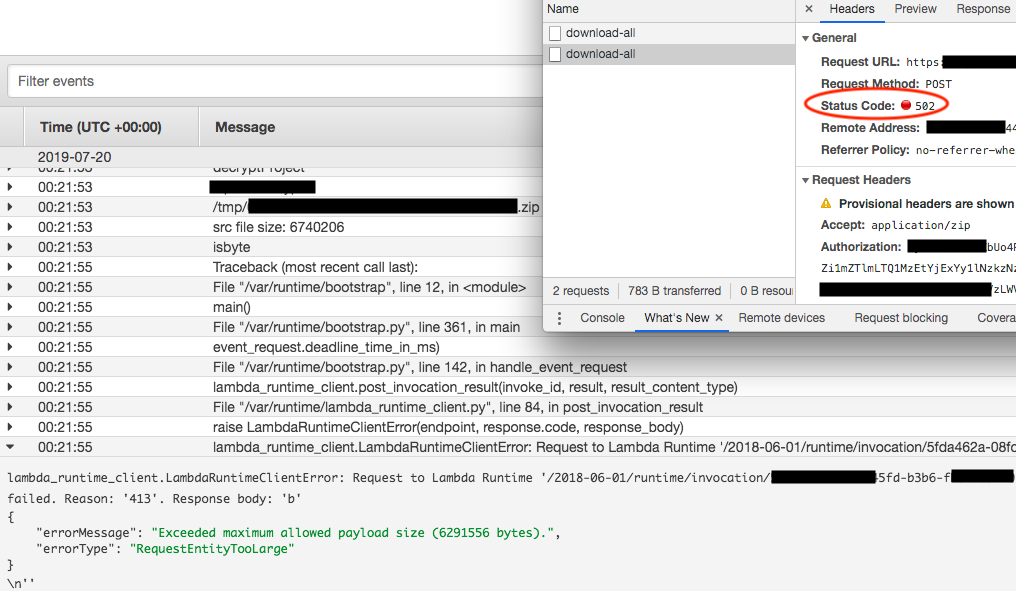Check the first download-all checkbox
This screenshot has width=1016, height=591.
(x=557, y=31)
